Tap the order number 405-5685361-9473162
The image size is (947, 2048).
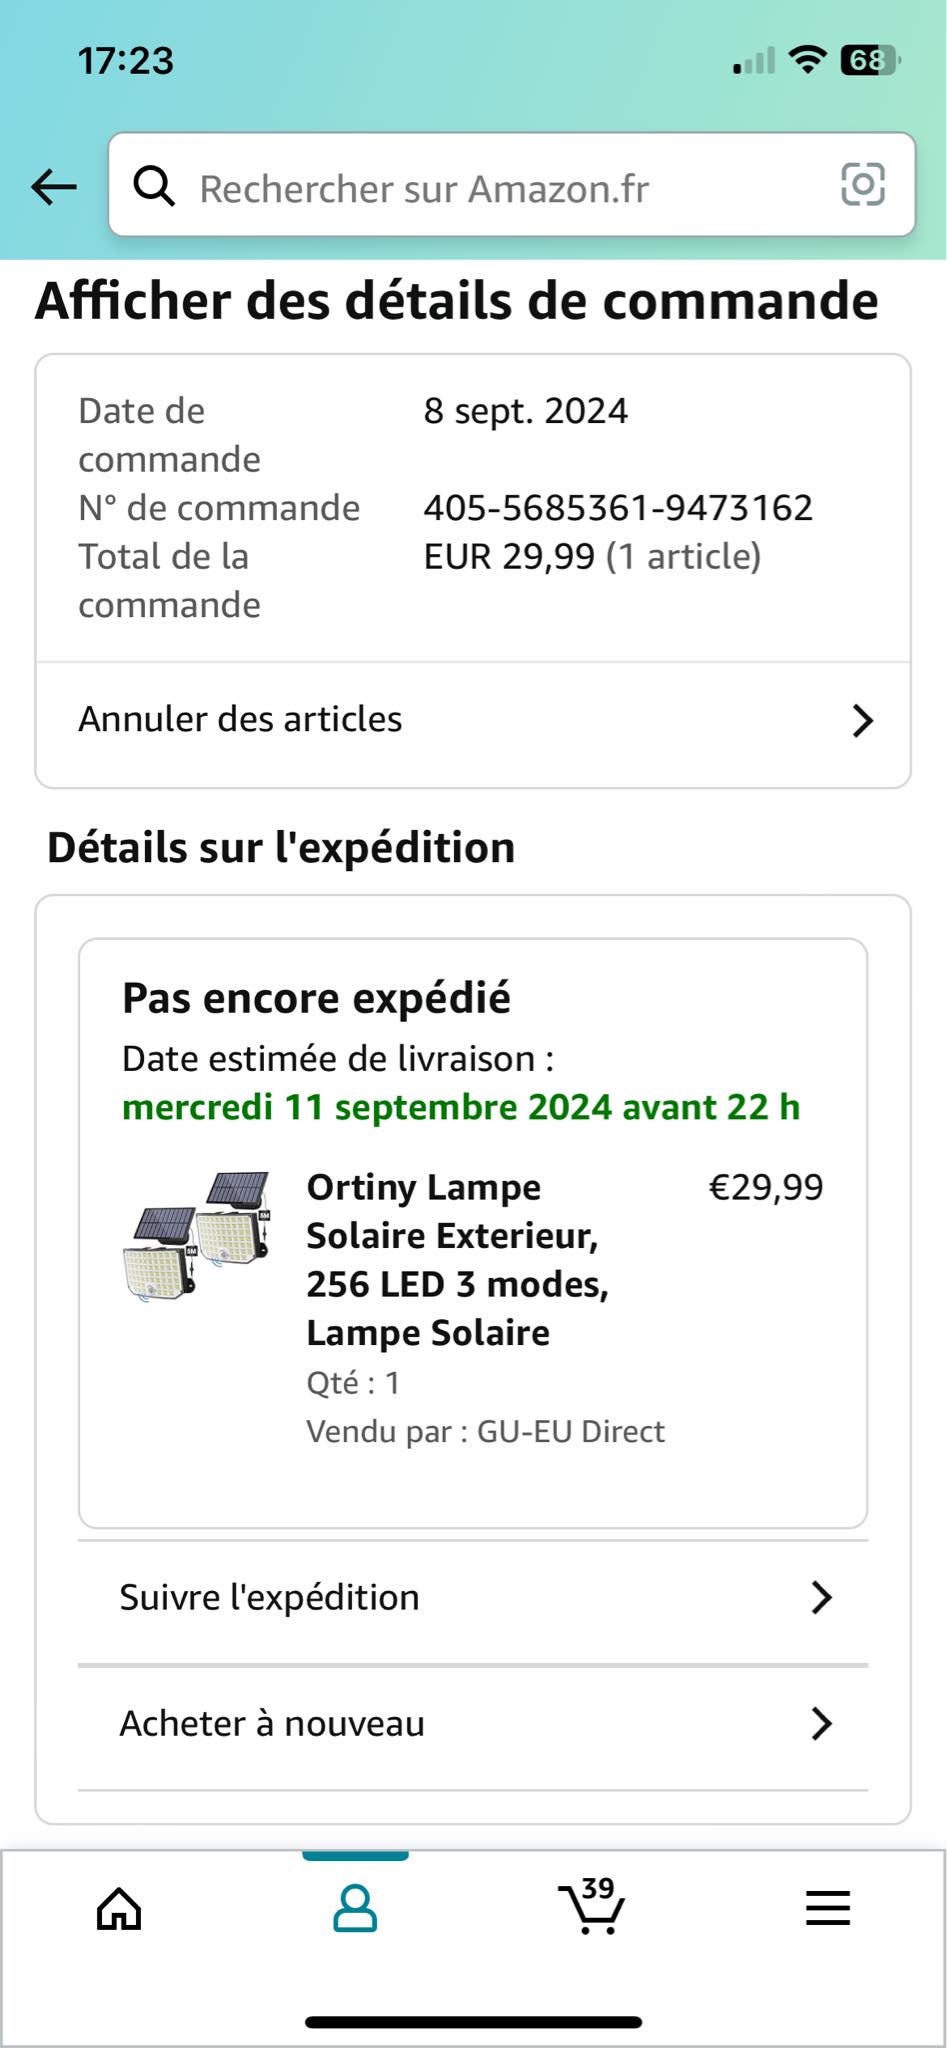618,508
